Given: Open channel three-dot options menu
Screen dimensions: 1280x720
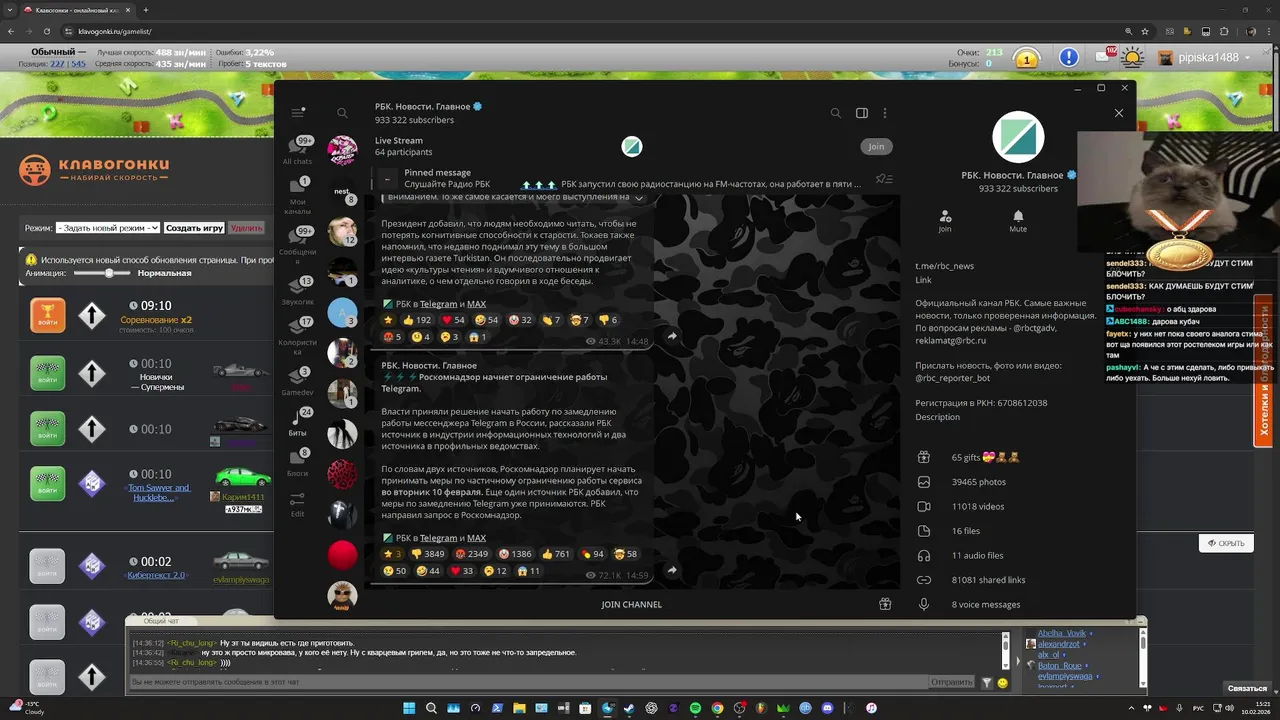Looking at the screenshot, I should (885, 113).
